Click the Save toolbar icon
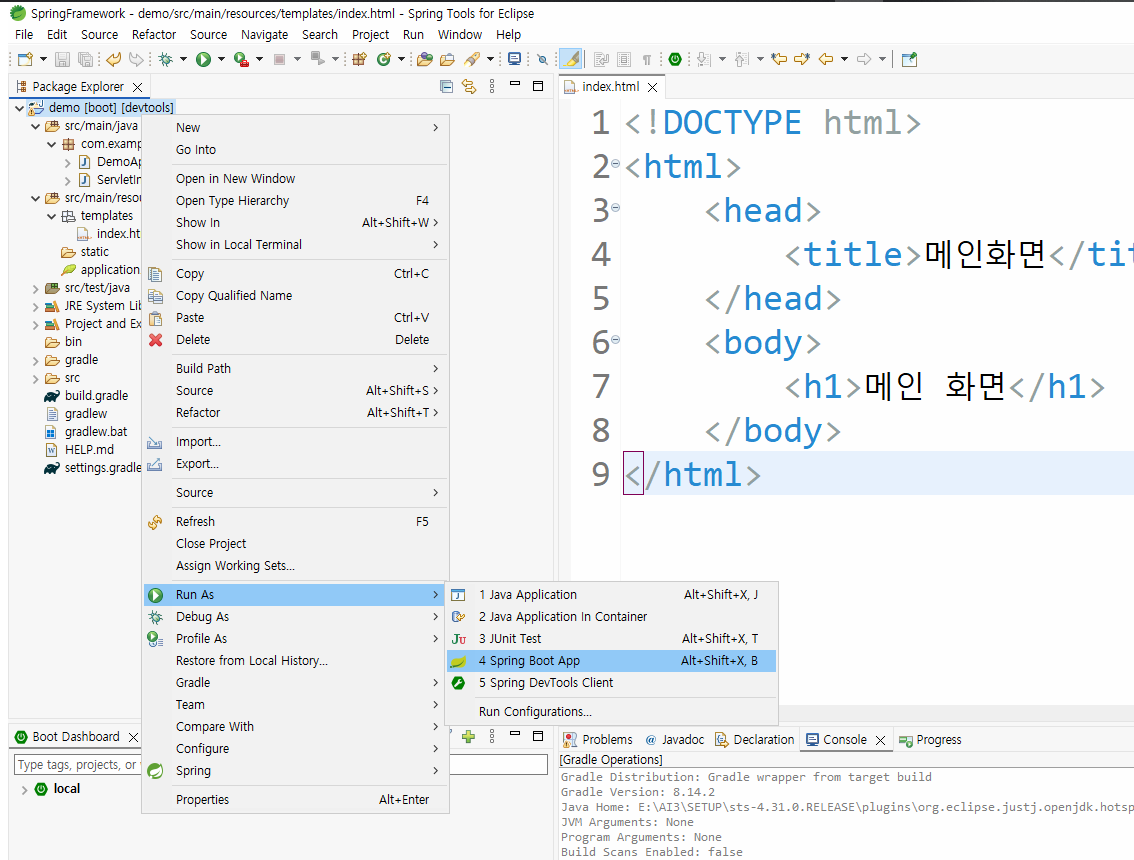This screenshot has width=1134, height=860. (x=62, y=59)
